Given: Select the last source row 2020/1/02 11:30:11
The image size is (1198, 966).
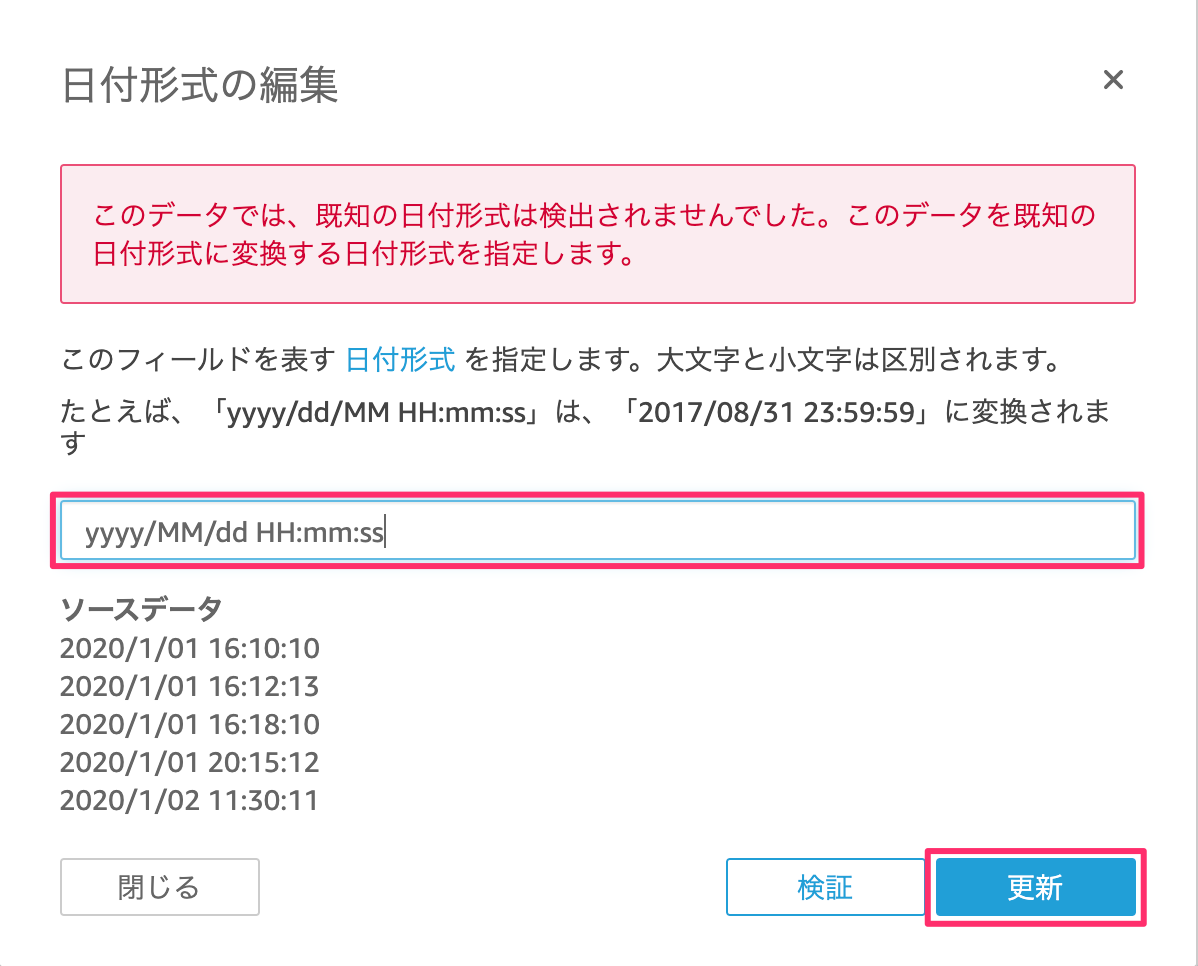Looking at the screenshot, I should click(189, 802).
